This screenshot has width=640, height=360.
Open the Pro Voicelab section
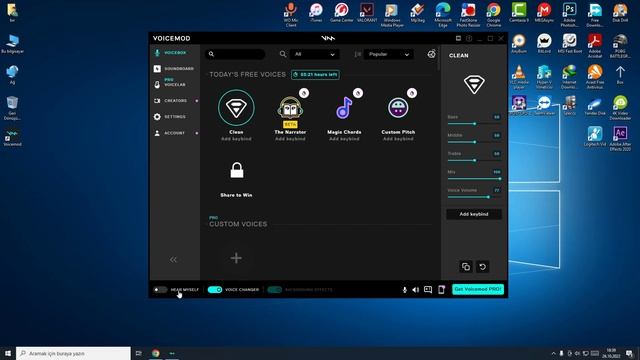pyautogui.click(x=171, y=82)
